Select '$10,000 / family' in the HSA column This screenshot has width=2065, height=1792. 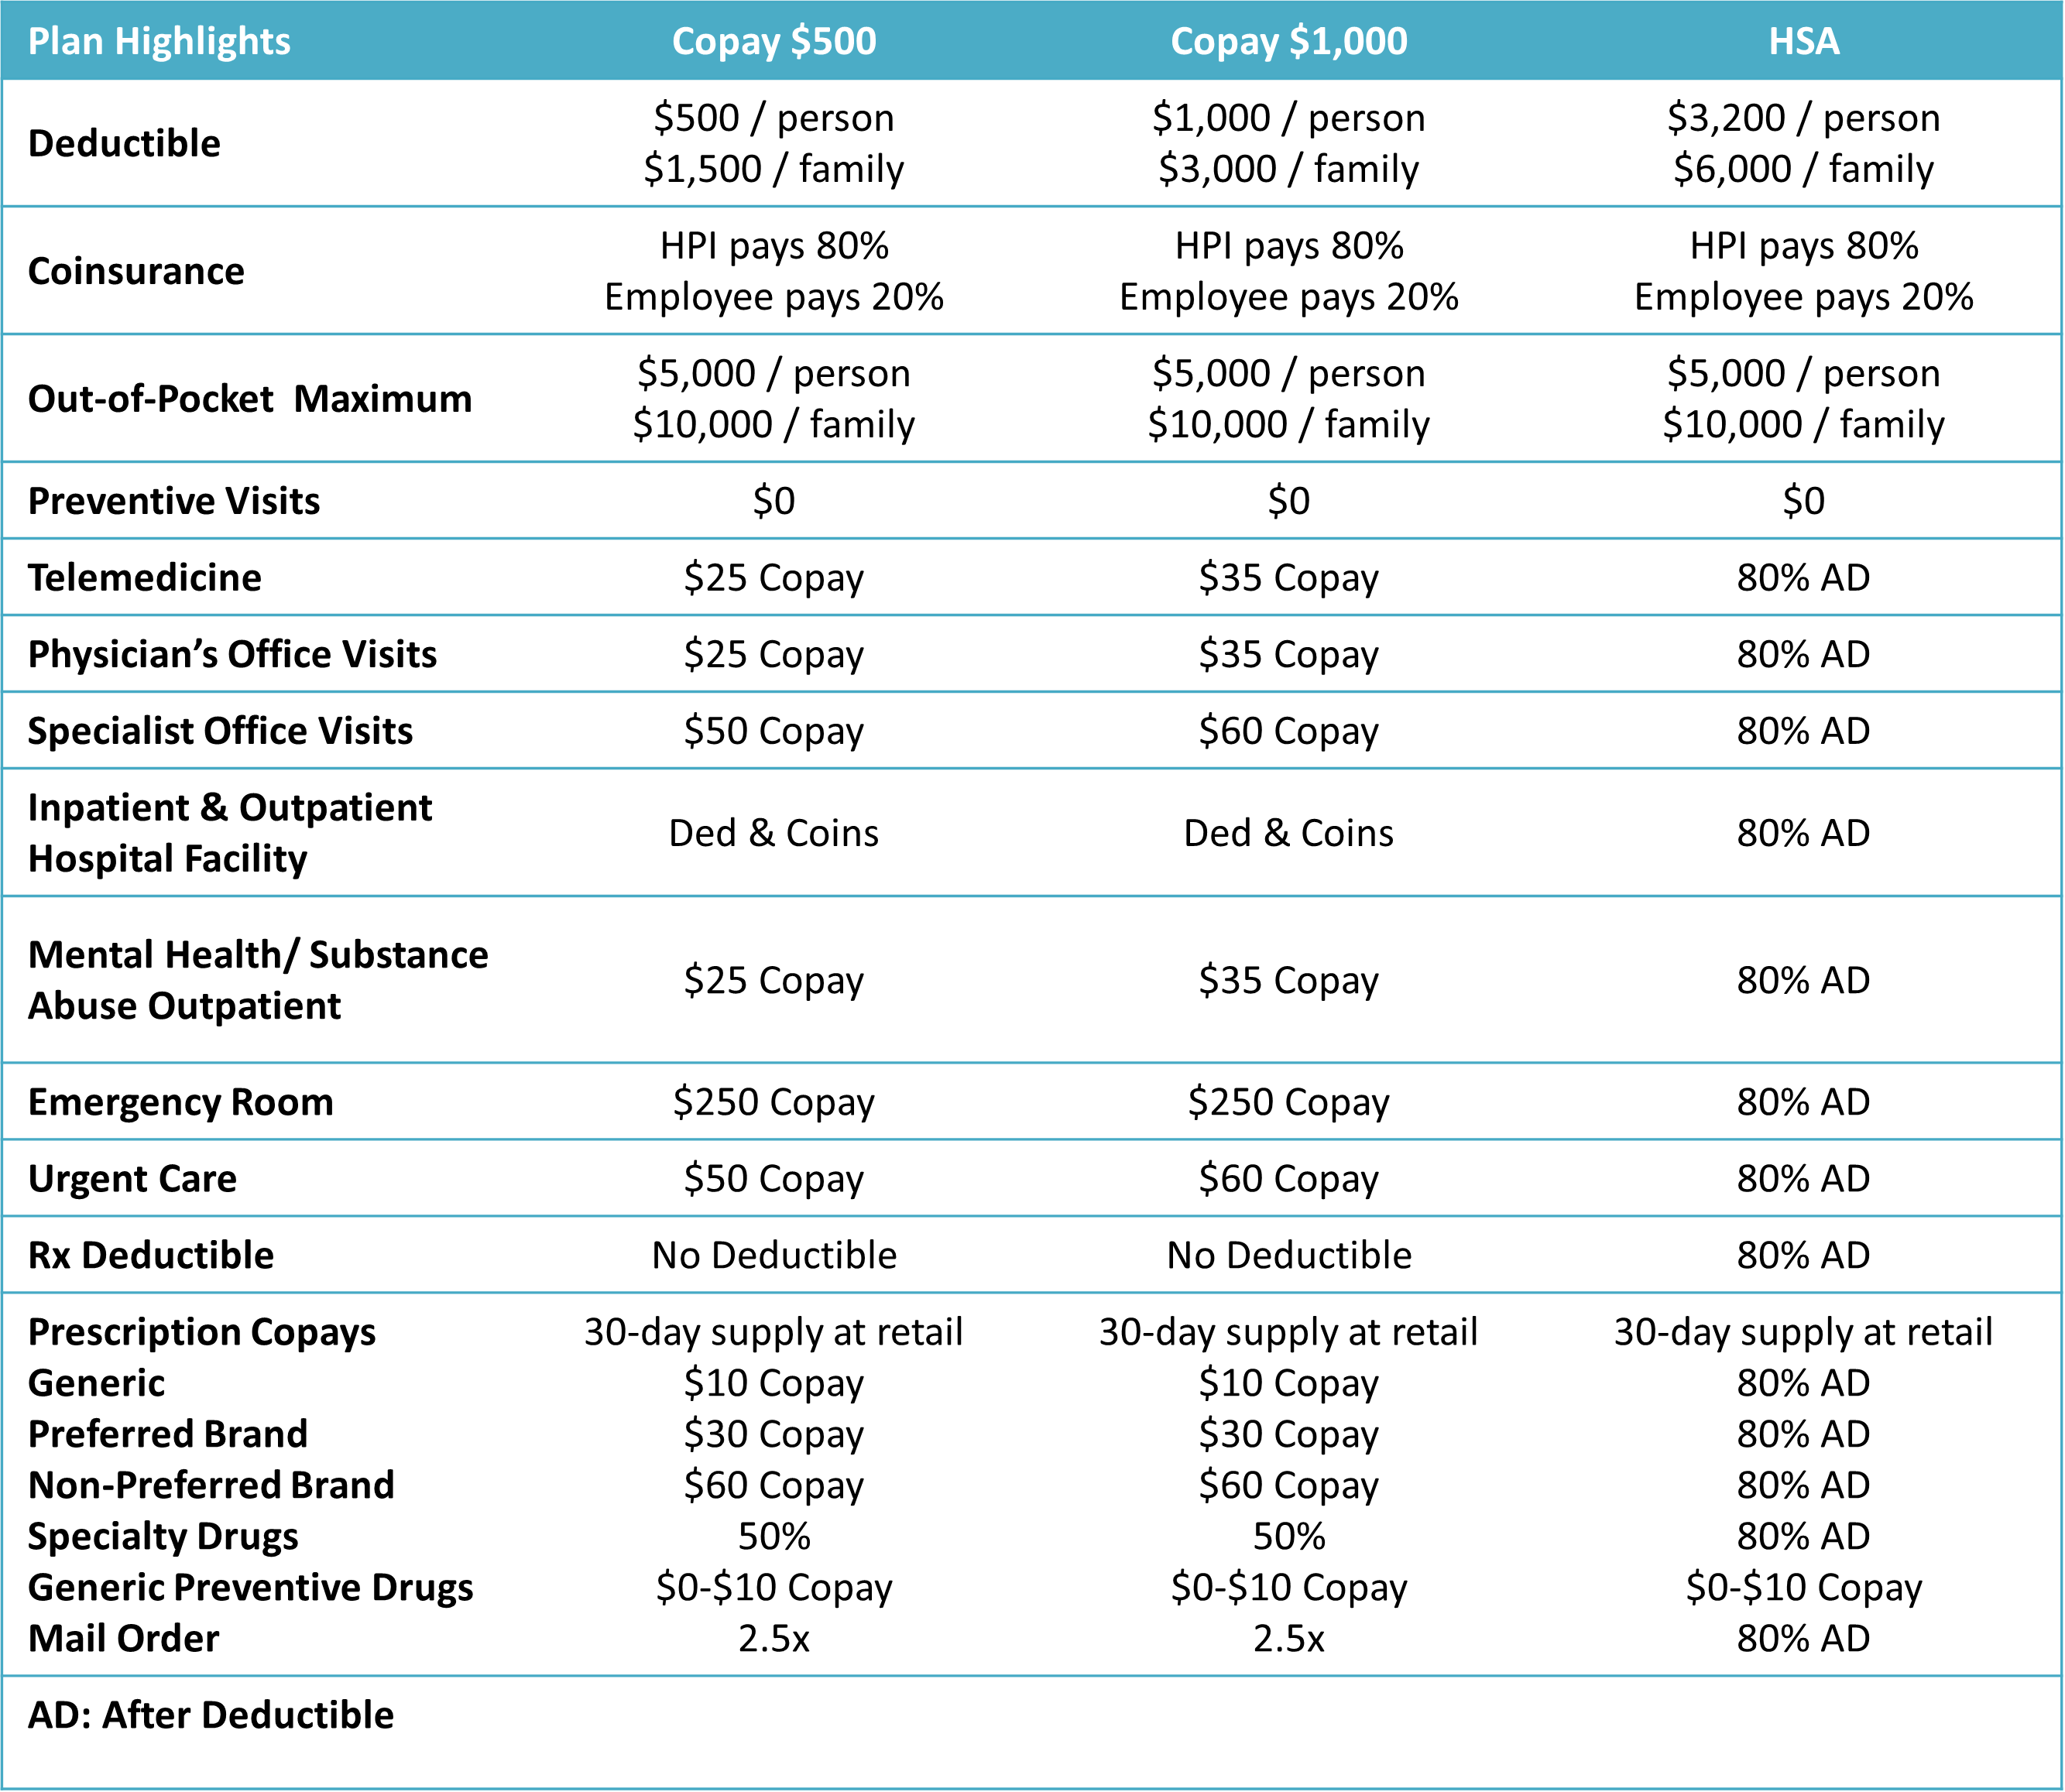tap(1804, 424)
